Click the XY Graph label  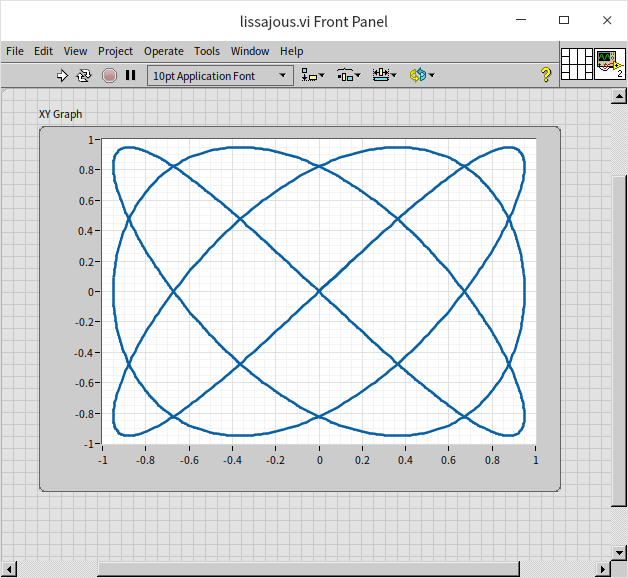pyautogui.click(x=61, y=114)
